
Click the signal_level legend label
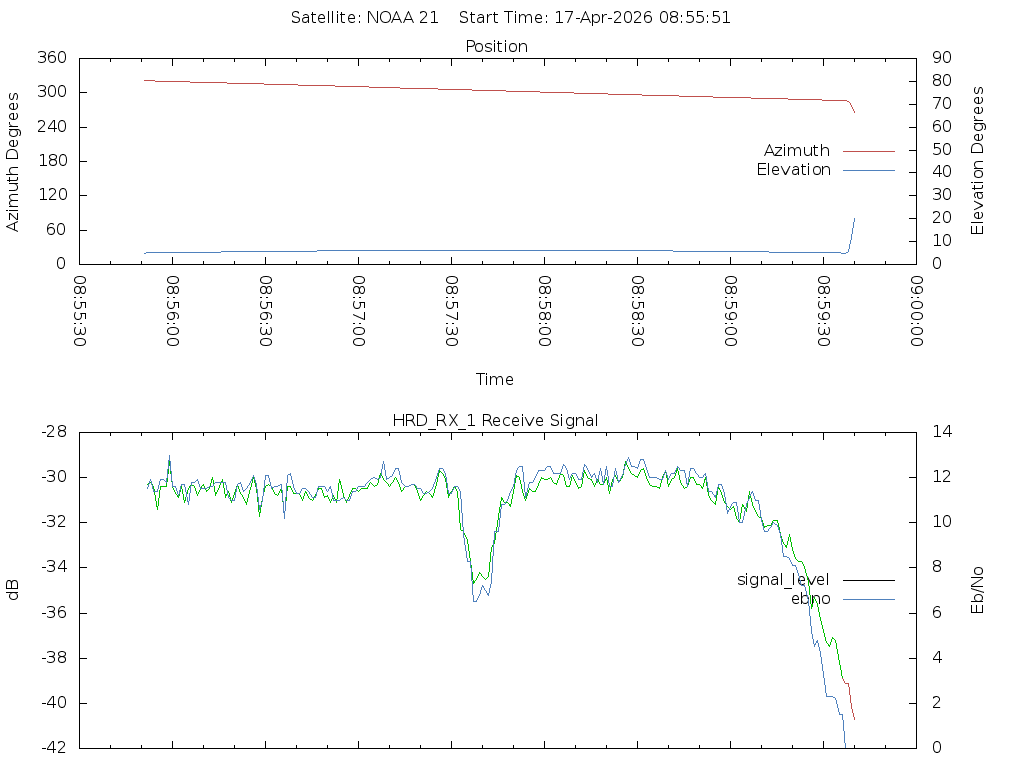(783, 580)
